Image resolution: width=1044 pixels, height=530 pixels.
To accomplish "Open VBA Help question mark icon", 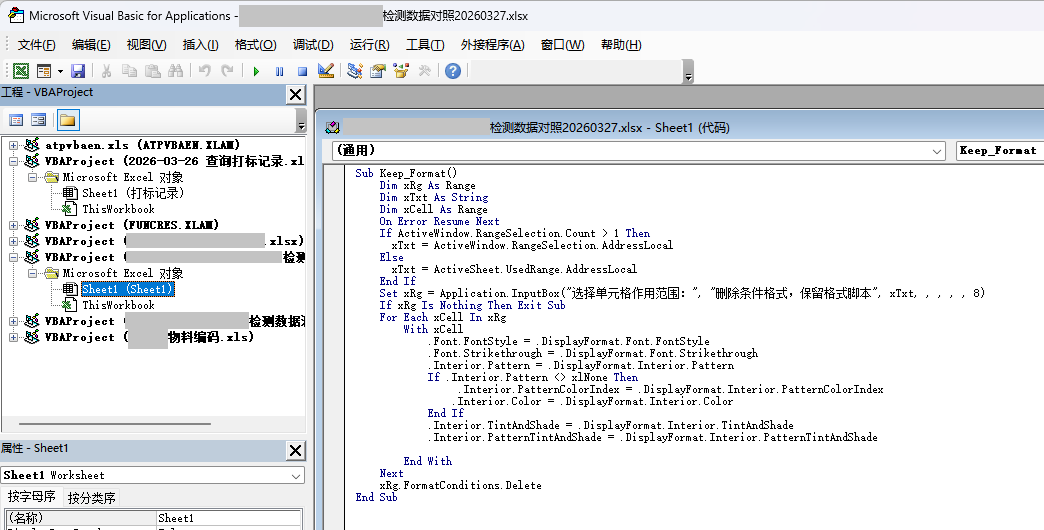I will coord(453,71).
